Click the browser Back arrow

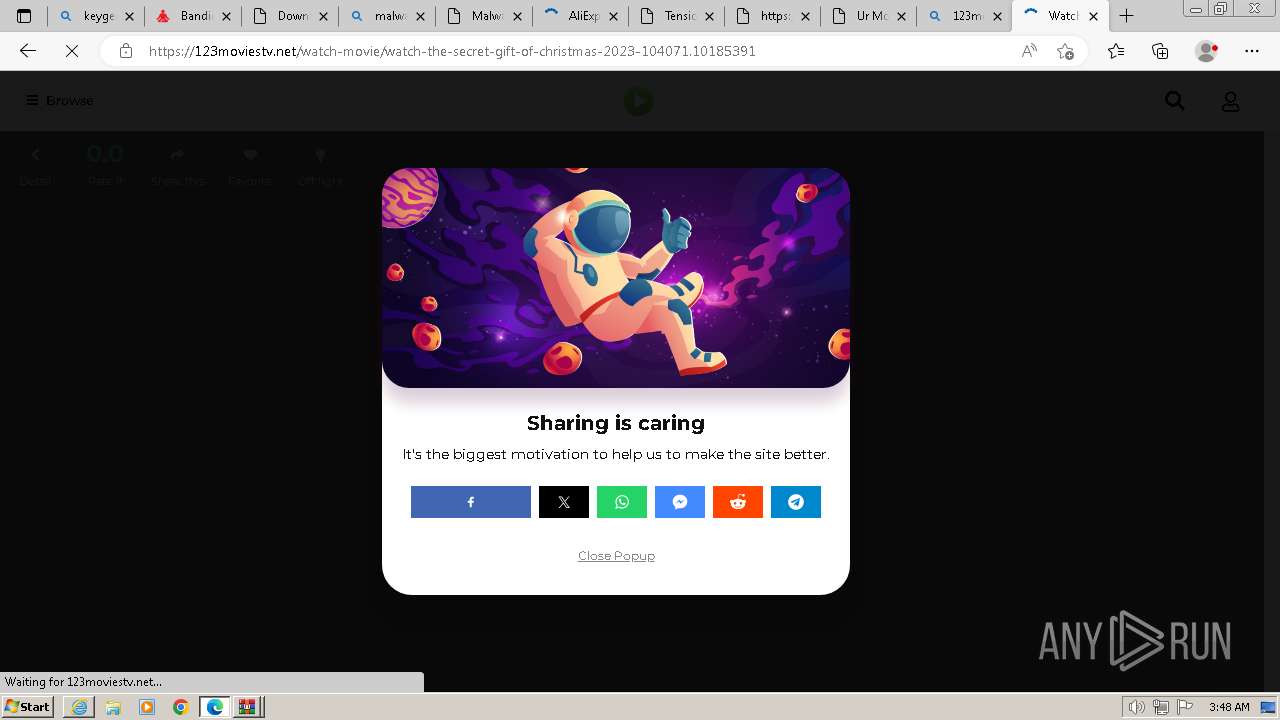28,51
